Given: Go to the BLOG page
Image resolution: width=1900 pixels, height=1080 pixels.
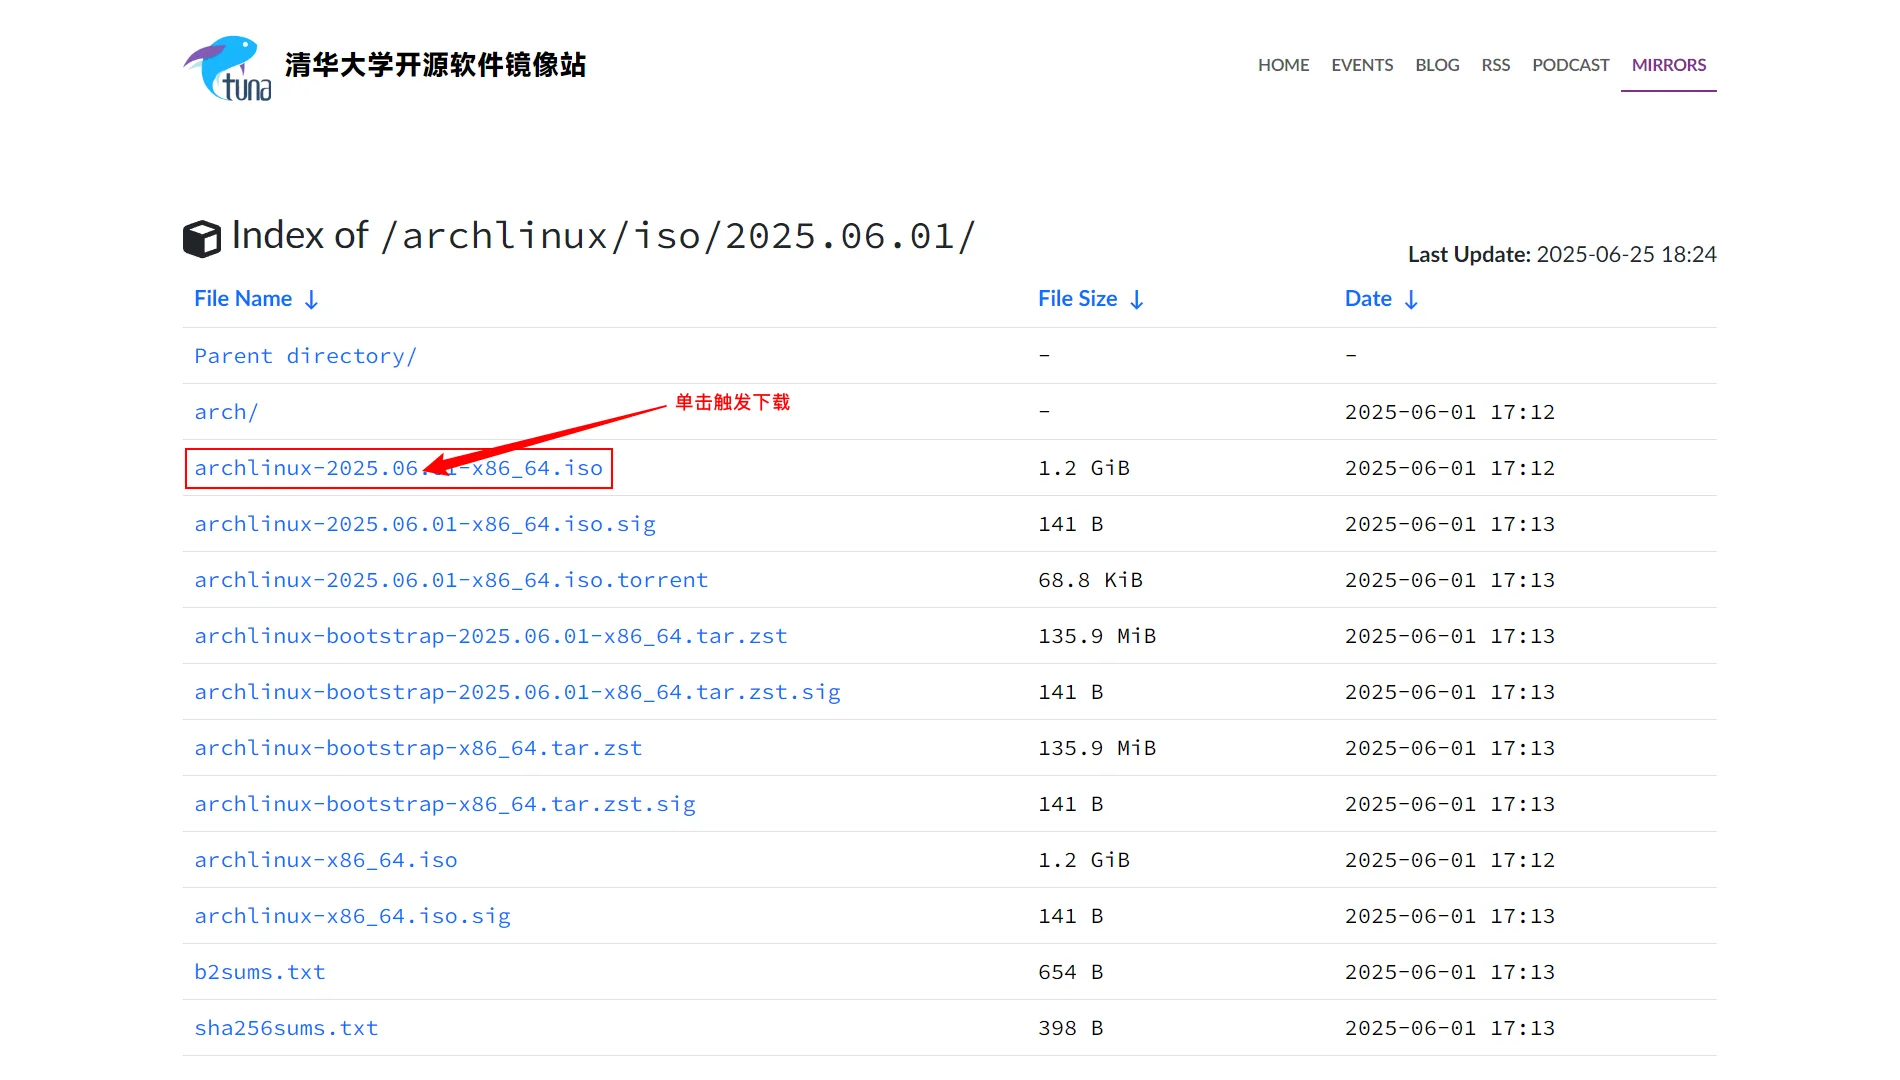Looking at the screenshot, I should 1437,65.
